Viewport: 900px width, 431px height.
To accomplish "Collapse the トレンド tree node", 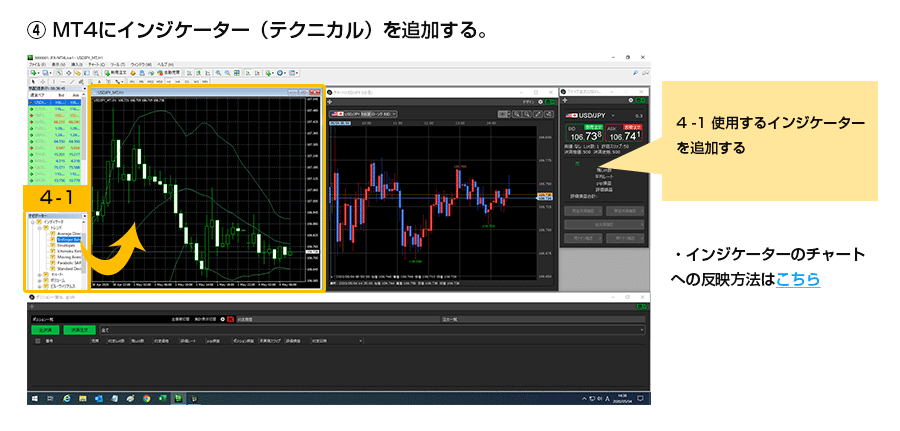I will click(40, 228).
